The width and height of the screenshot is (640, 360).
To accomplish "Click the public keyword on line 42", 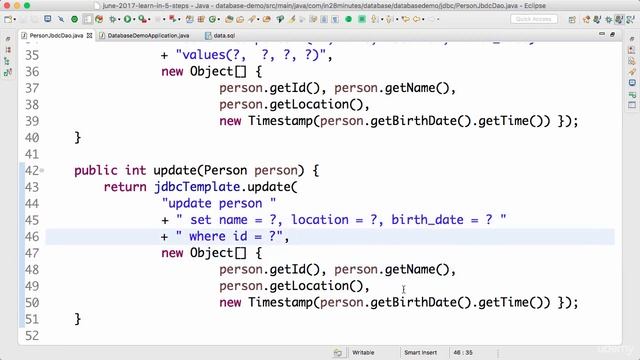I will 96,171.
